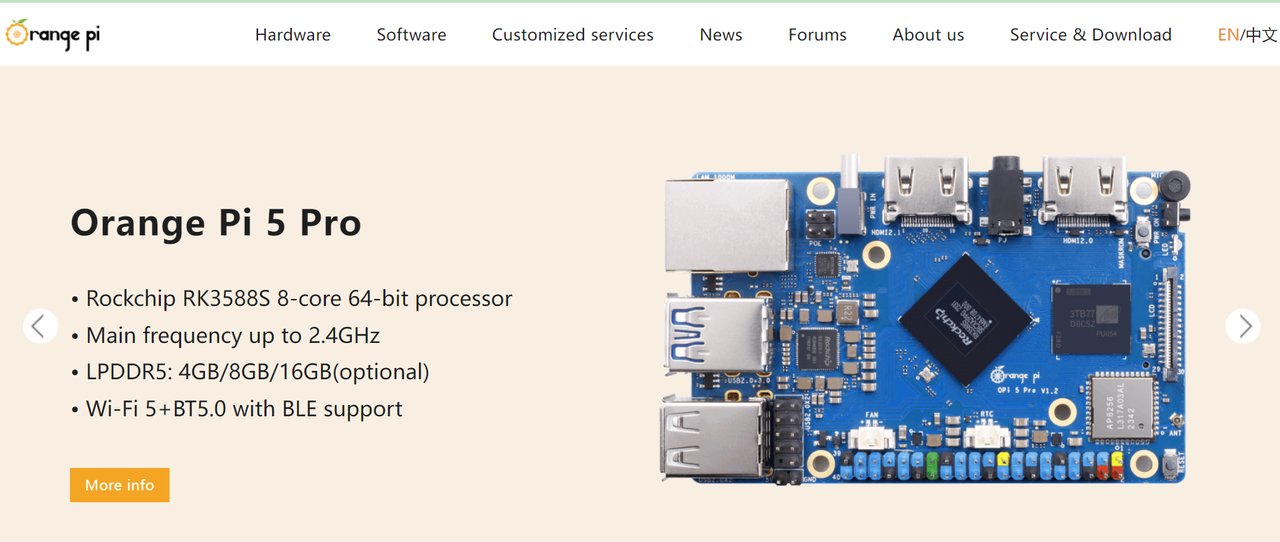Click the Orange Pi logo

[53, 35]
